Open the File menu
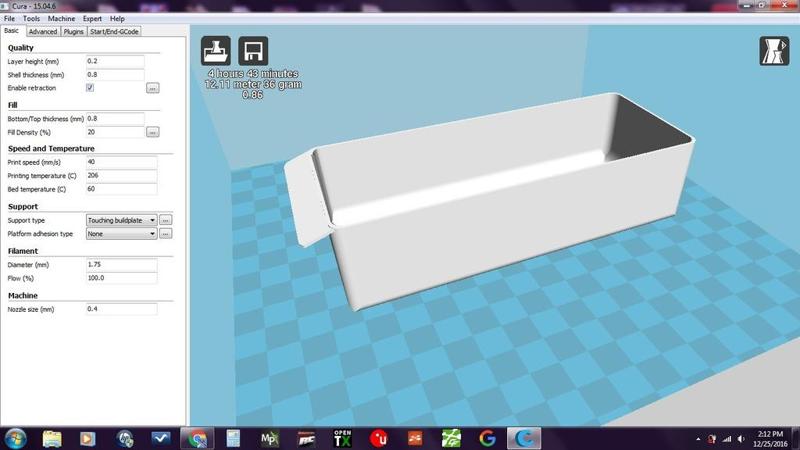800x450 pixels. [x=9, y=18]
